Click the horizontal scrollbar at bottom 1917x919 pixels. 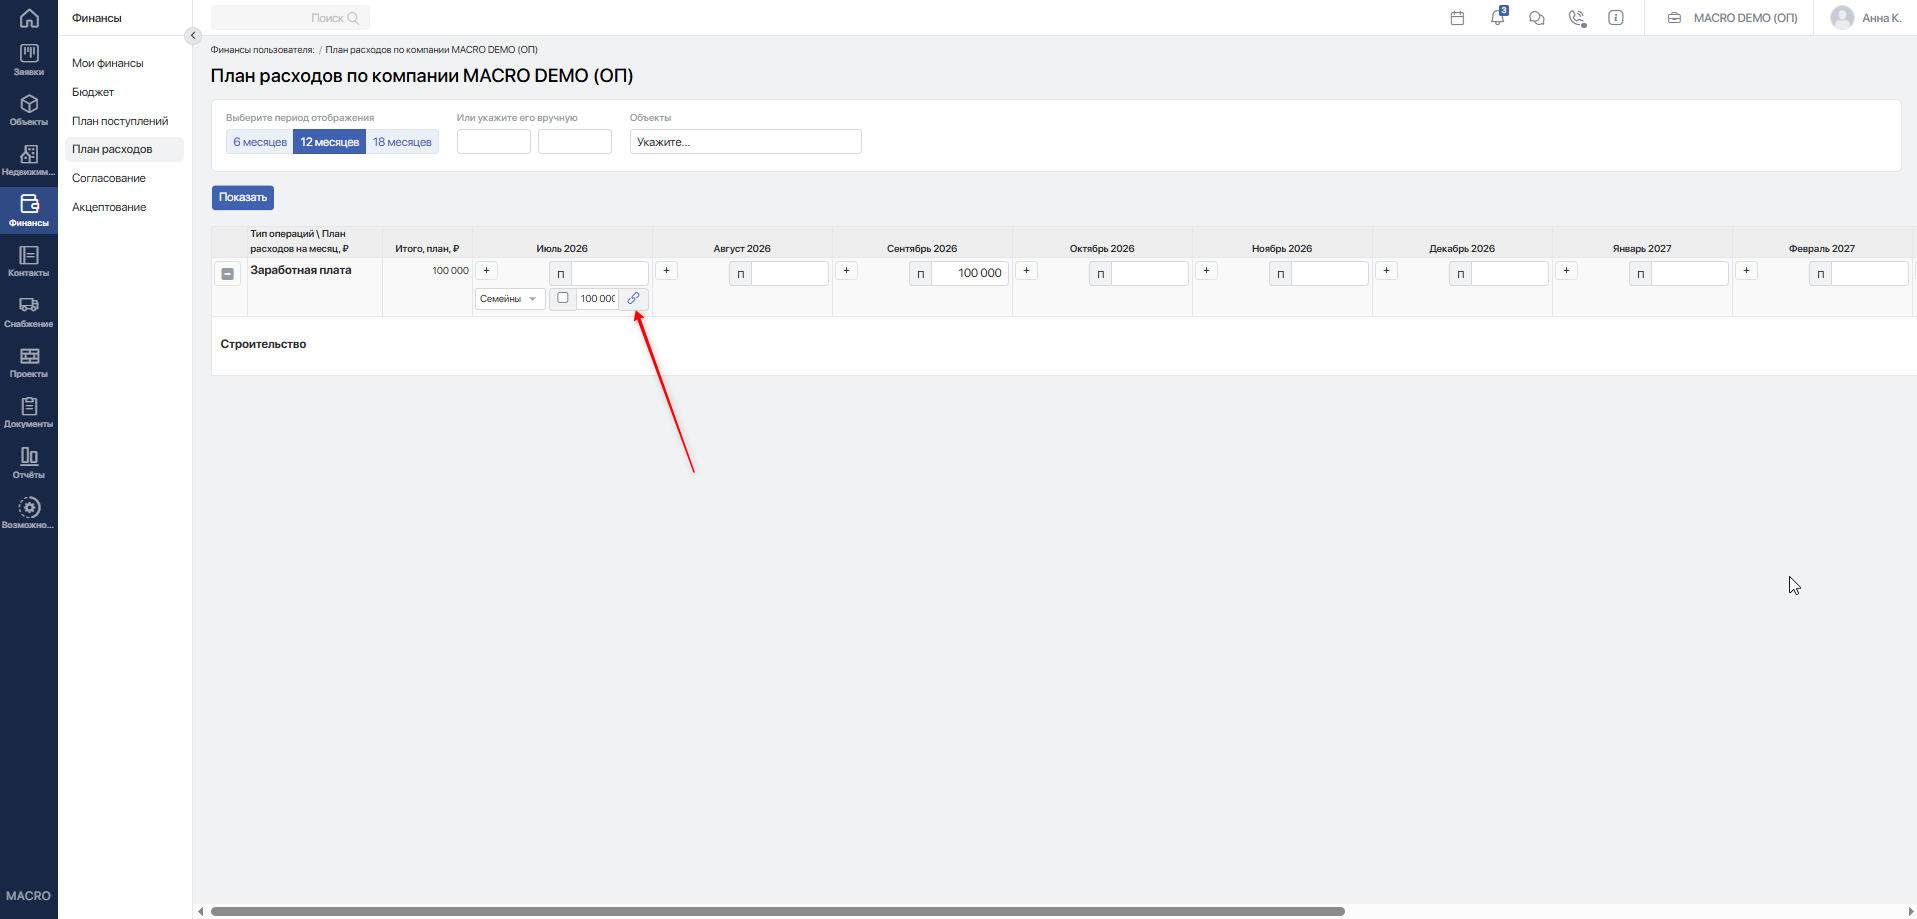point(777,911)
